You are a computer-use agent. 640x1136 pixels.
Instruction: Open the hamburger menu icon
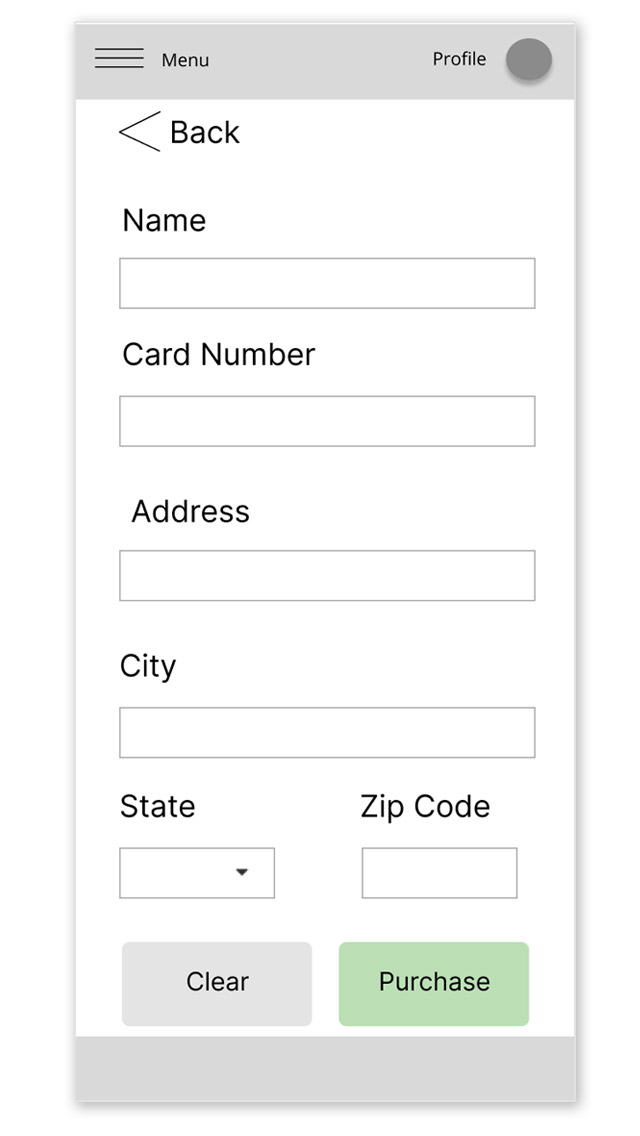point(119,59)
